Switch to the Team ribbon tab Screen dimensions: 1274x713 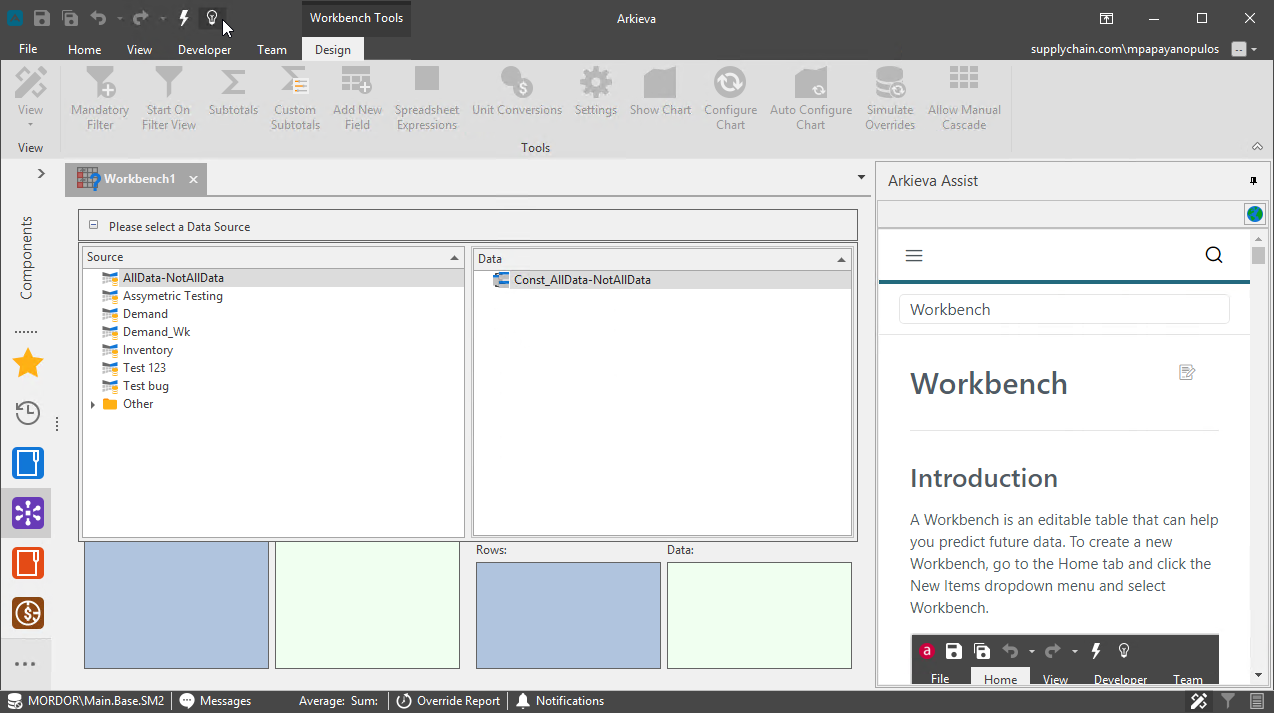tap(272, 50)
